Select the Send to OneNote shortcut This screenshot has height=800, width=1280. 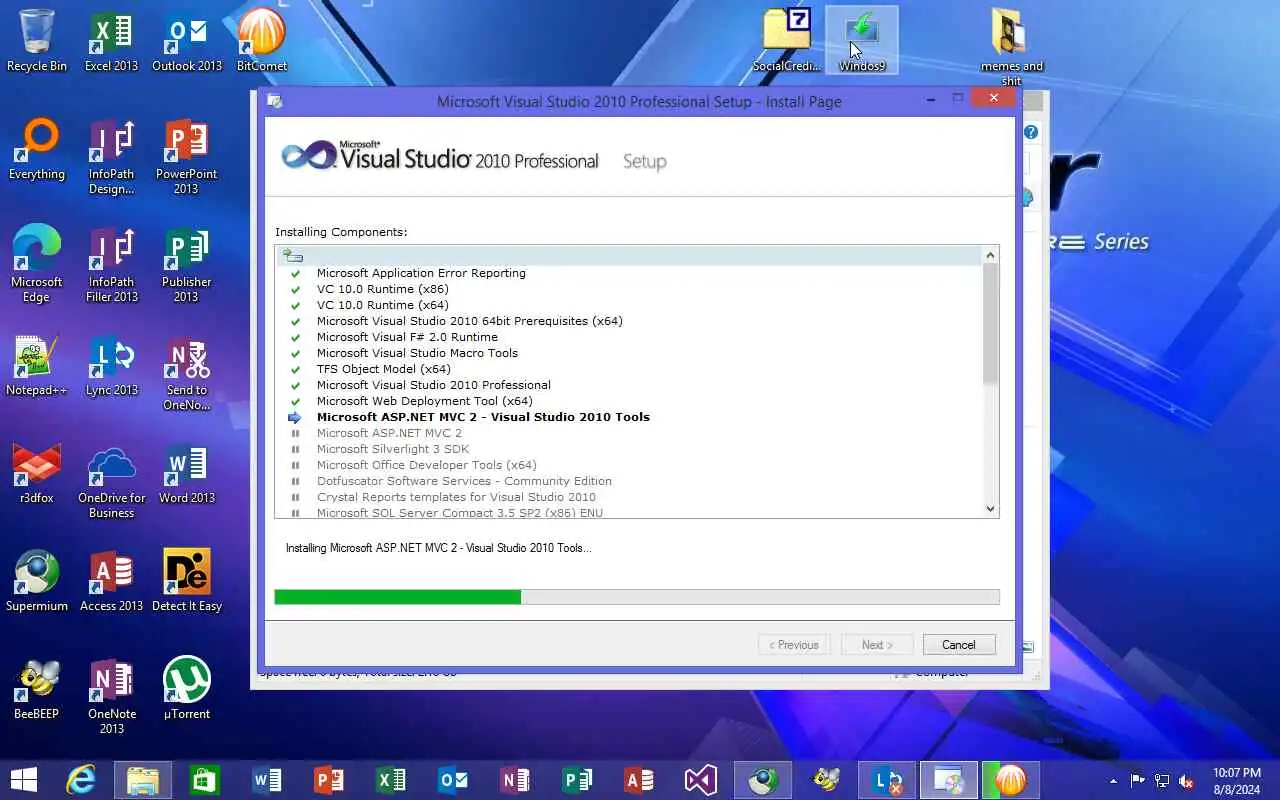coord(187,372)
